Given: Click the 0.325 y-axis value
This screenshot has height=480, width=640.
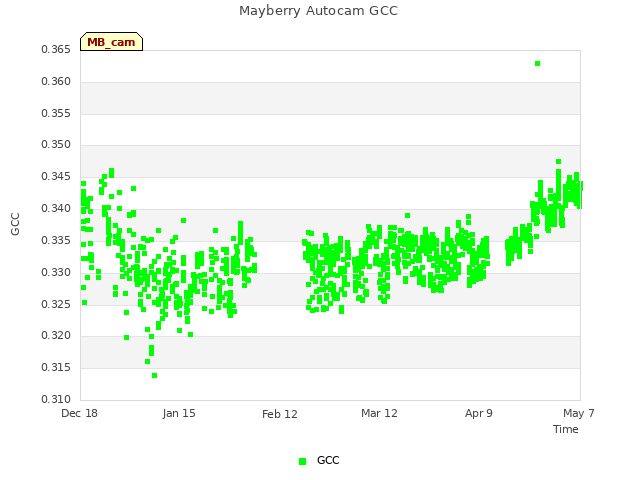Looking at the screenshot, I should pyautogui.click(x=56, y=304).
